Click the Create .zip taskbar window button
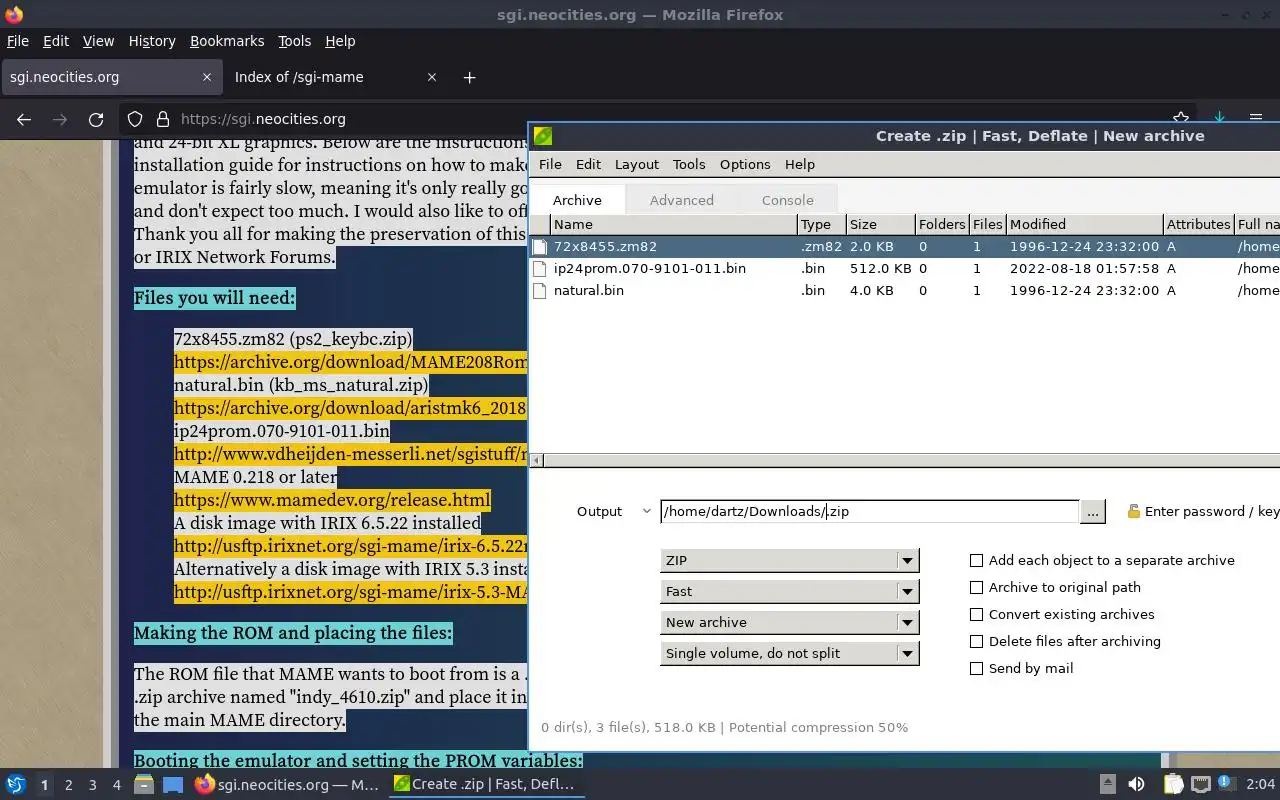 pyautogui.click(x=485, y=784)
